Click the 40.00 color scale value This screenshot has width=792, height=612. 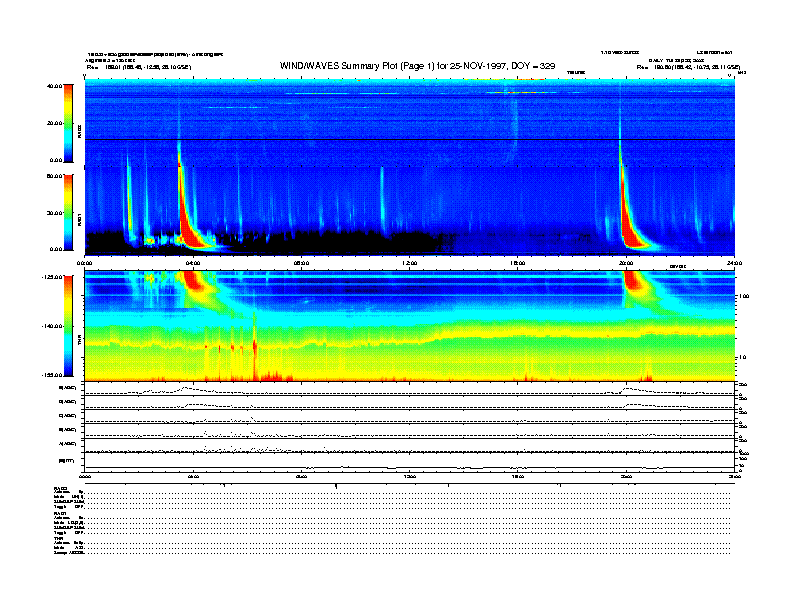pos(54,86)
